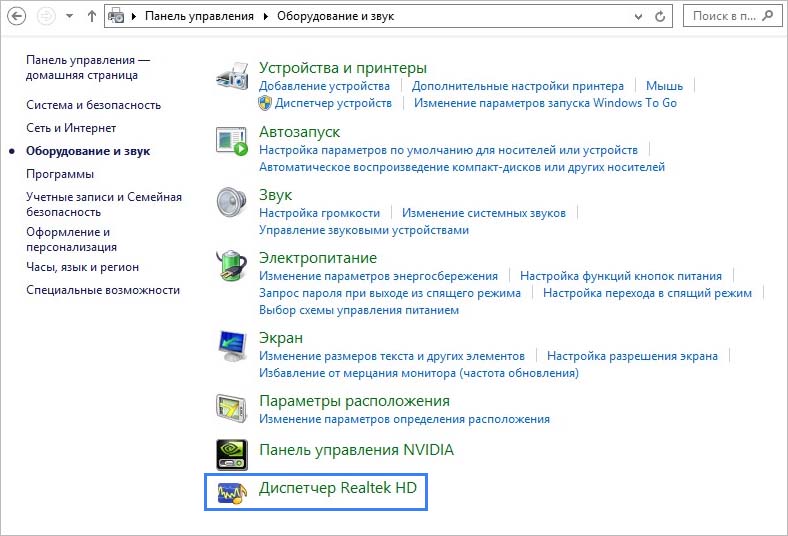Open Изменение параметров энергосбережения

point(378,276)
